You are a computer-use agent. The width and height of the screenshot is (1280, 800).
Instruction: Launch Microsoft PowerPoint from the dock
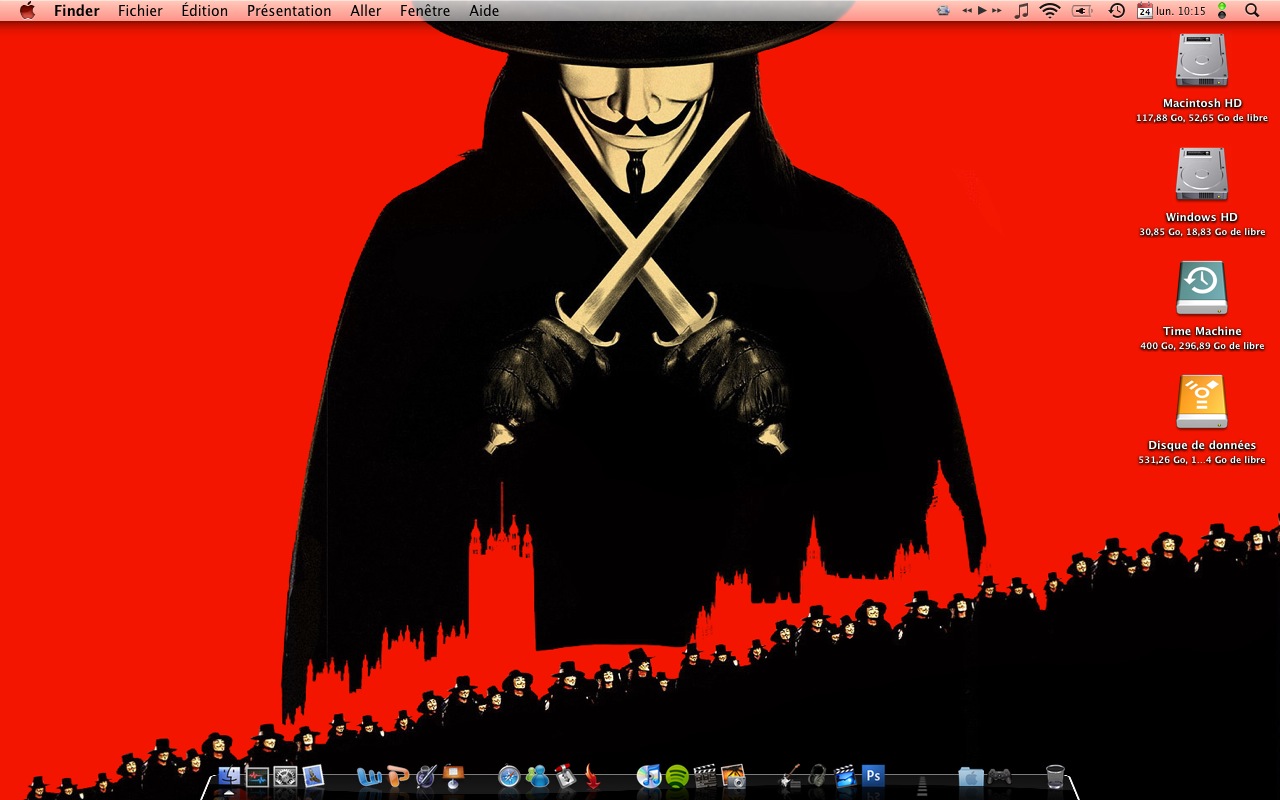(398, 776)
